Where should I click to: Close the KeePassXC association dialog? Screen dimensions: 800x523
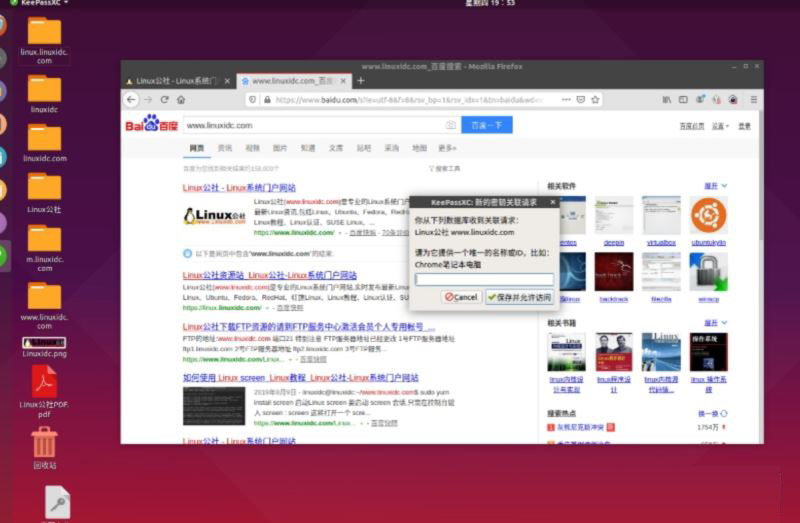tap(553, 203)
